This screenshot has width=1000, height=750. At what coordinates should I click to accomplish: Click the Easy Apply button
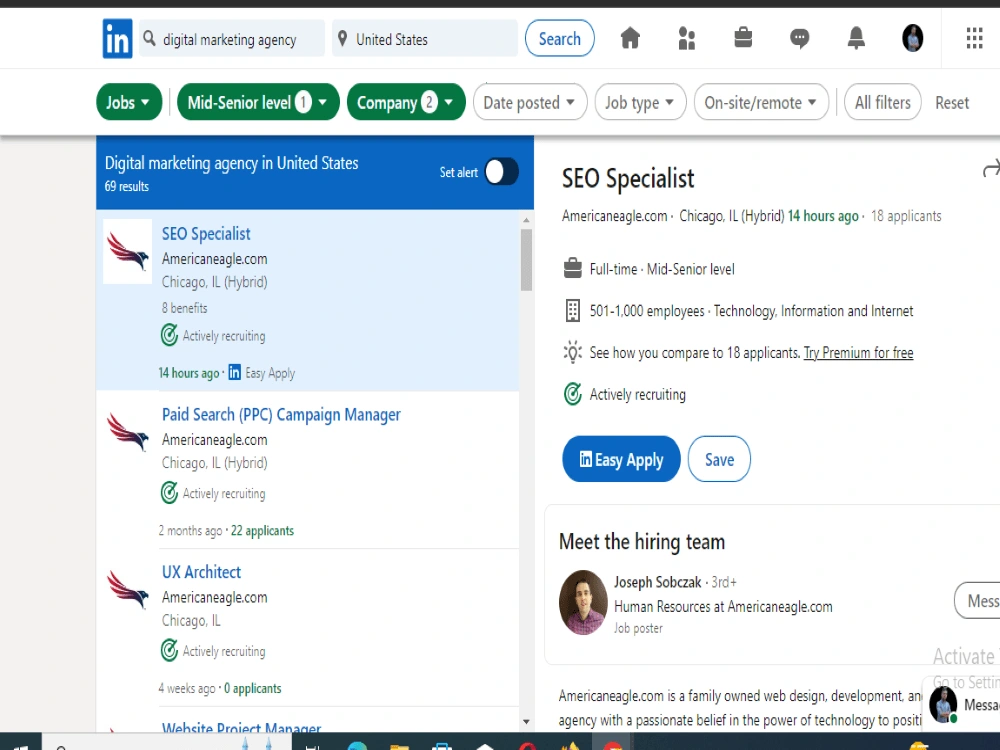pos(621,459)
